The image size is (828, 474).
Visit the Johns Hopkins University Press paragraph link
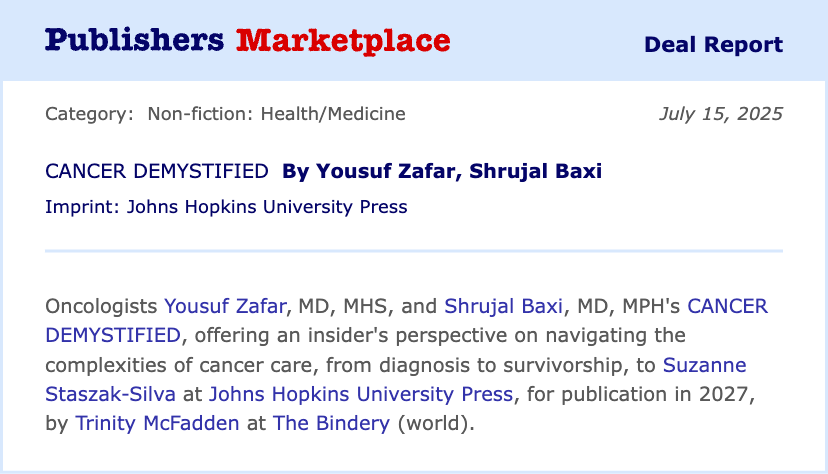tap(361, 394)
